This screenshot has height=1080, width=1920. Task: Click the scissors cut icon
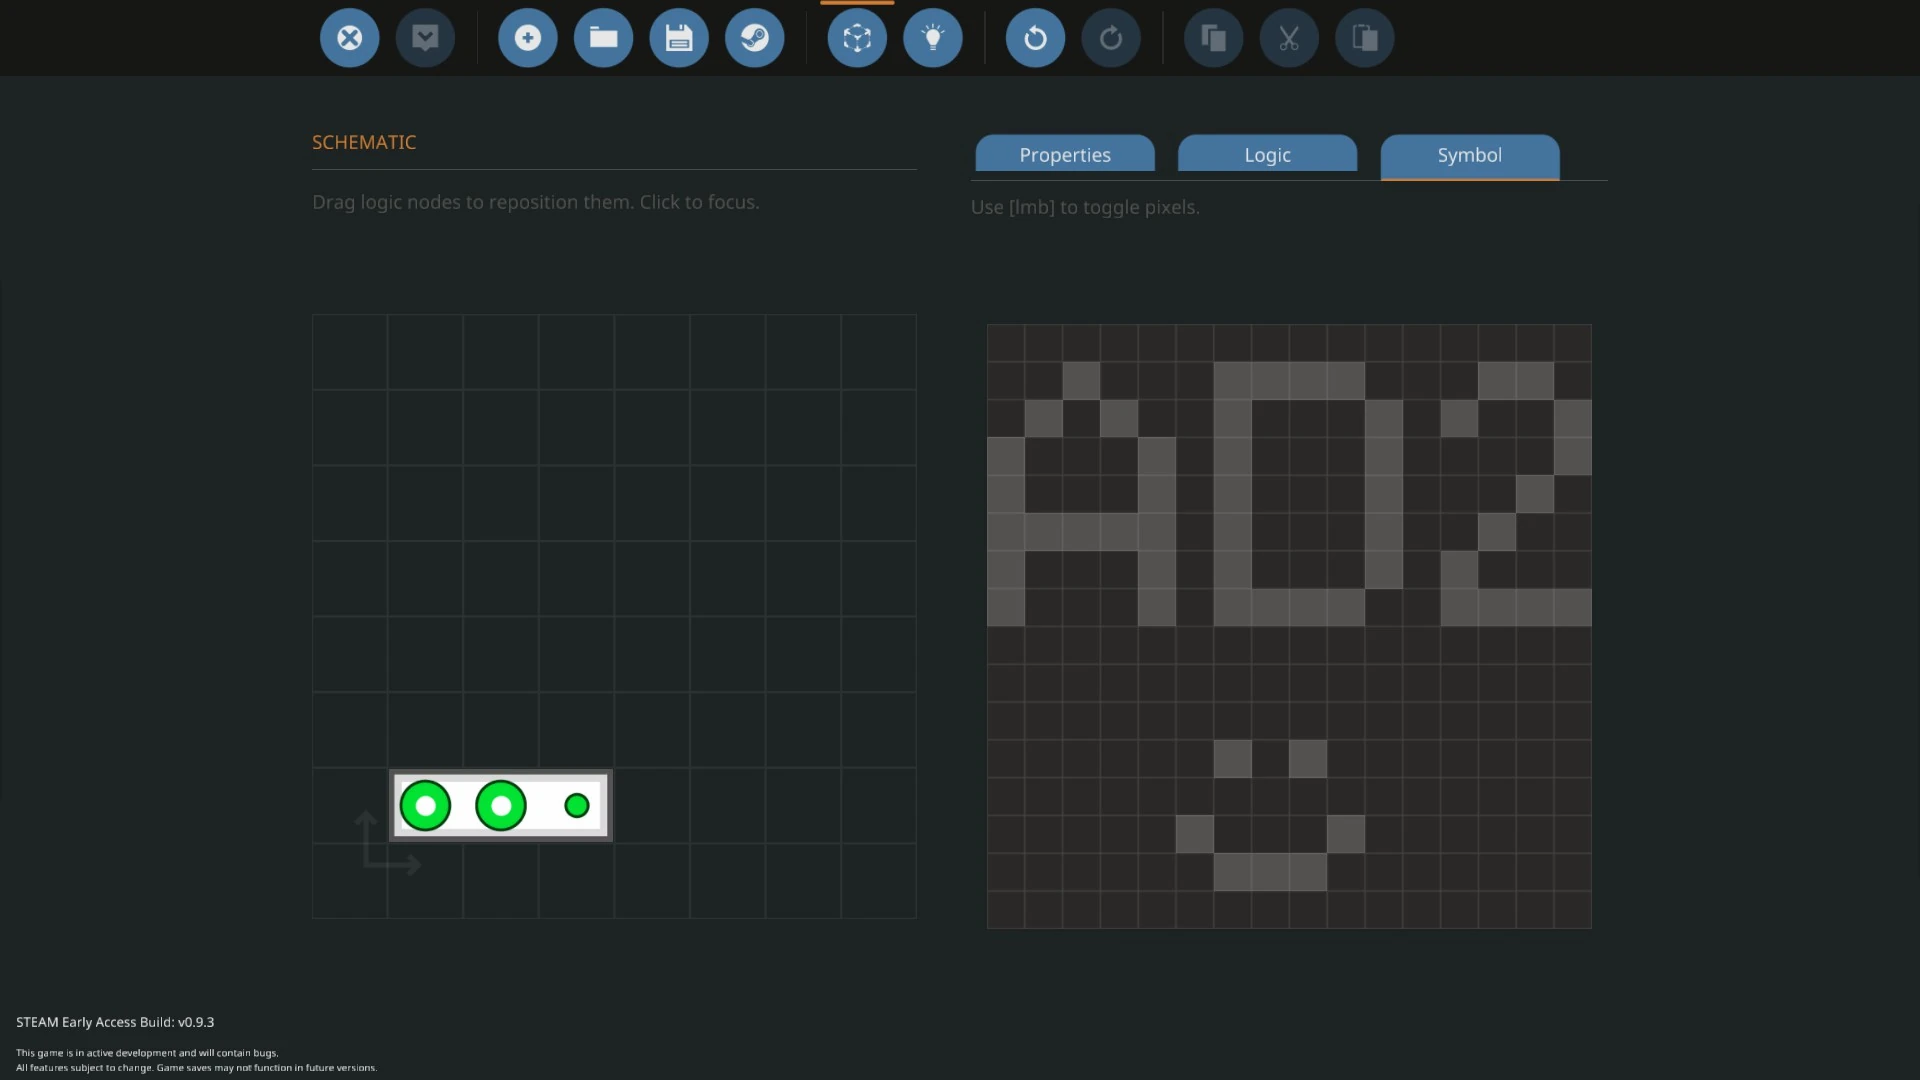1288,38
